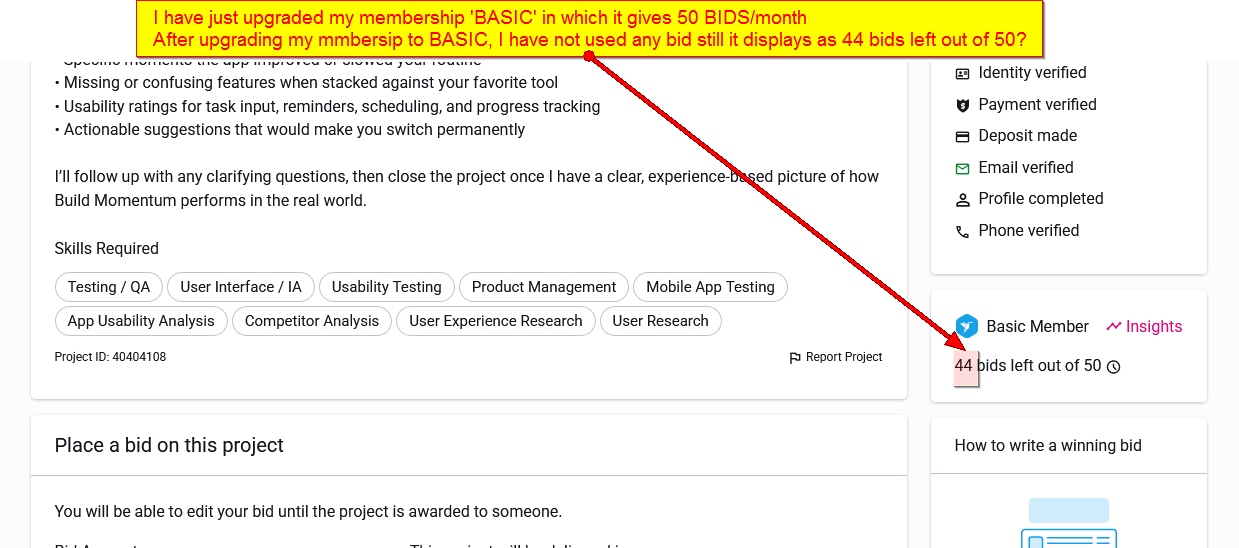Click the Email verified envelope icon

[x=962, y=168]
